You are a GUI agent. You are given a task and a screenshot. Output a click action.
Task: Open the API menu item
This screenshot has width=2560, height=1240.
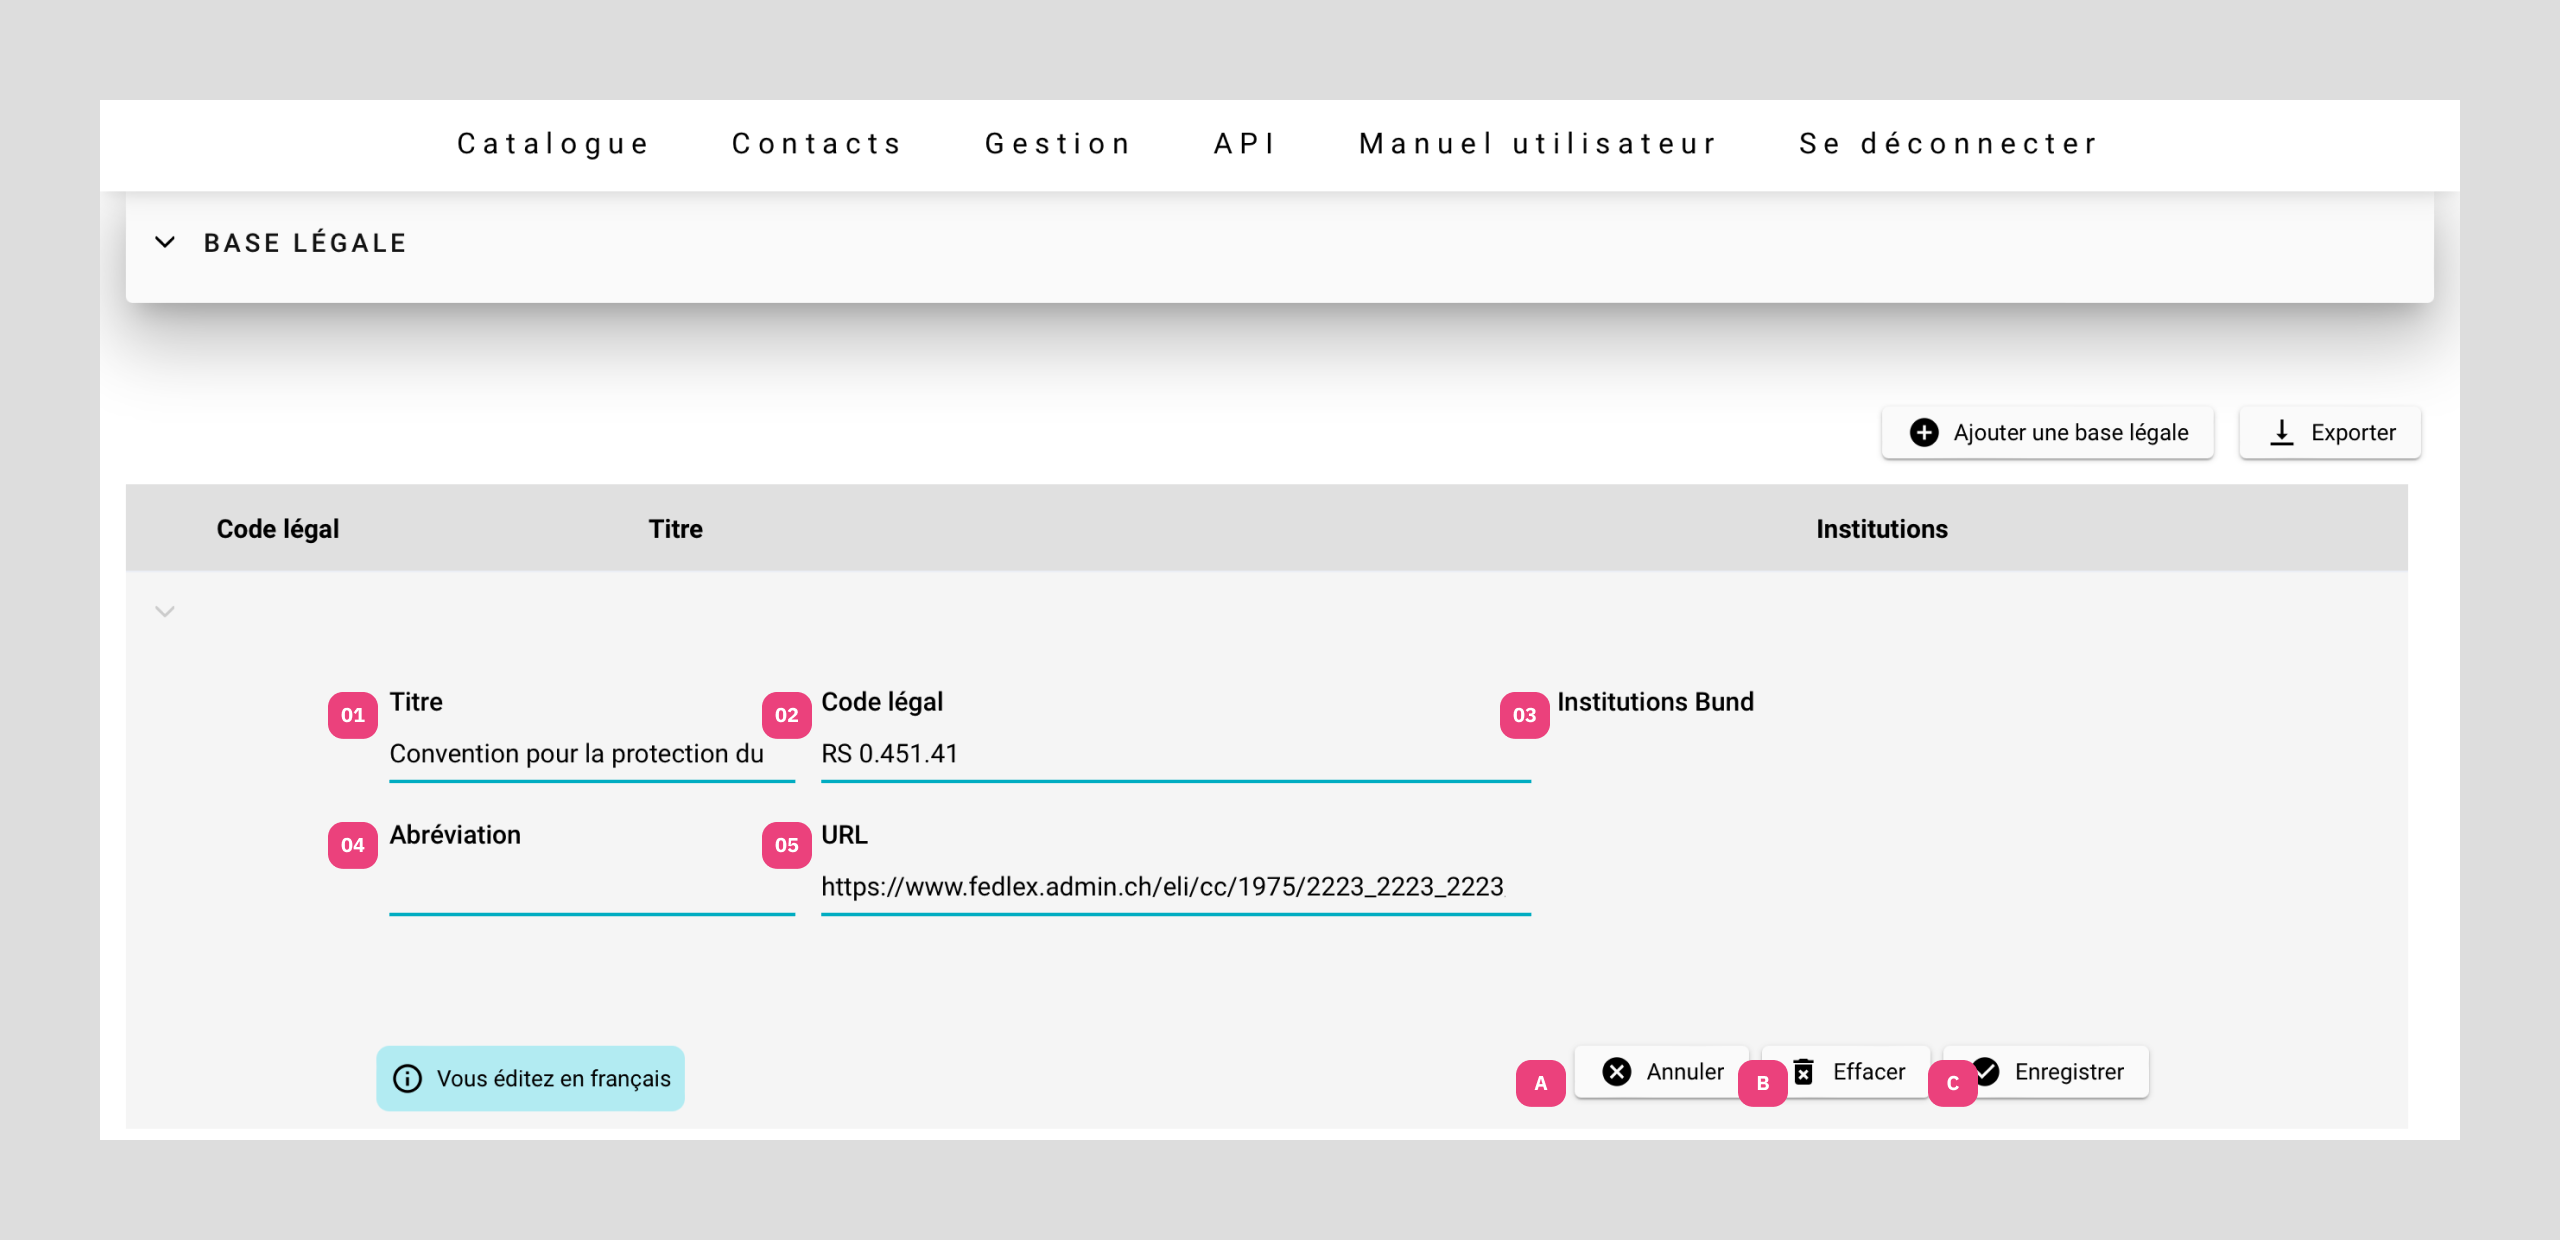click(x=1245, y=144)
